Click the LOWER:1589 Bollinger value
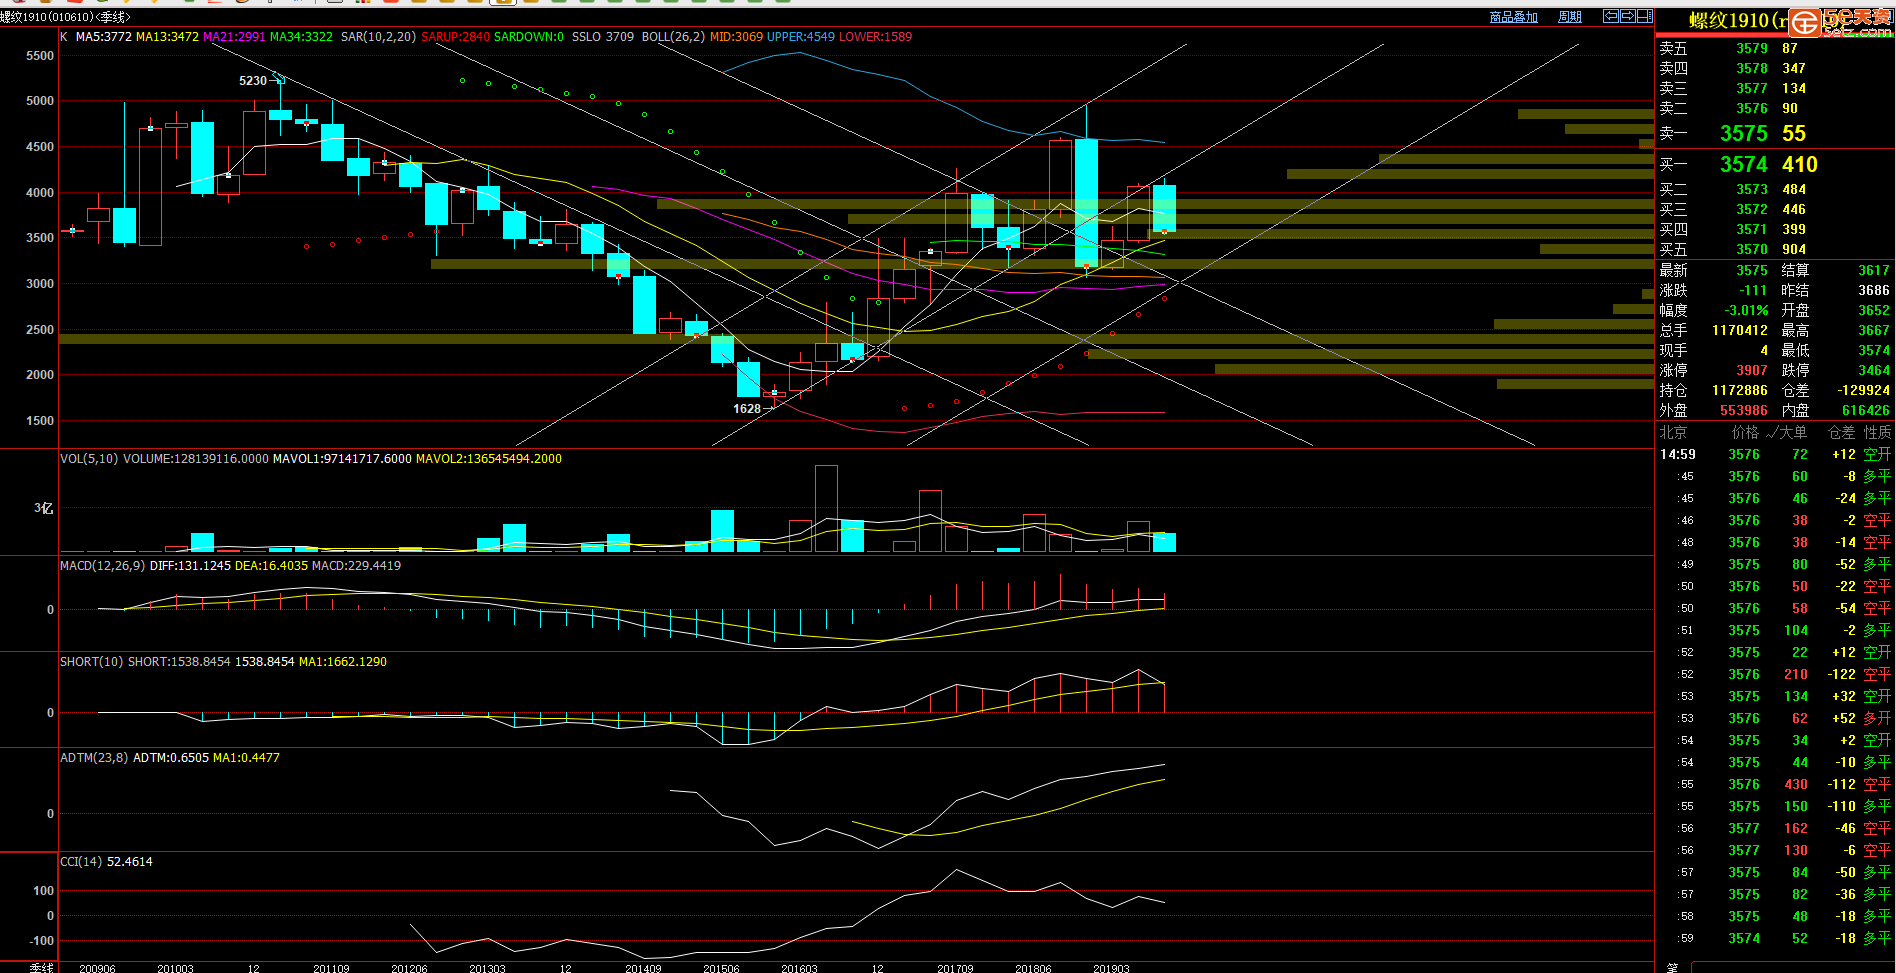Image resolution: width=1896 pixels, height=973 pixels. 875,37
